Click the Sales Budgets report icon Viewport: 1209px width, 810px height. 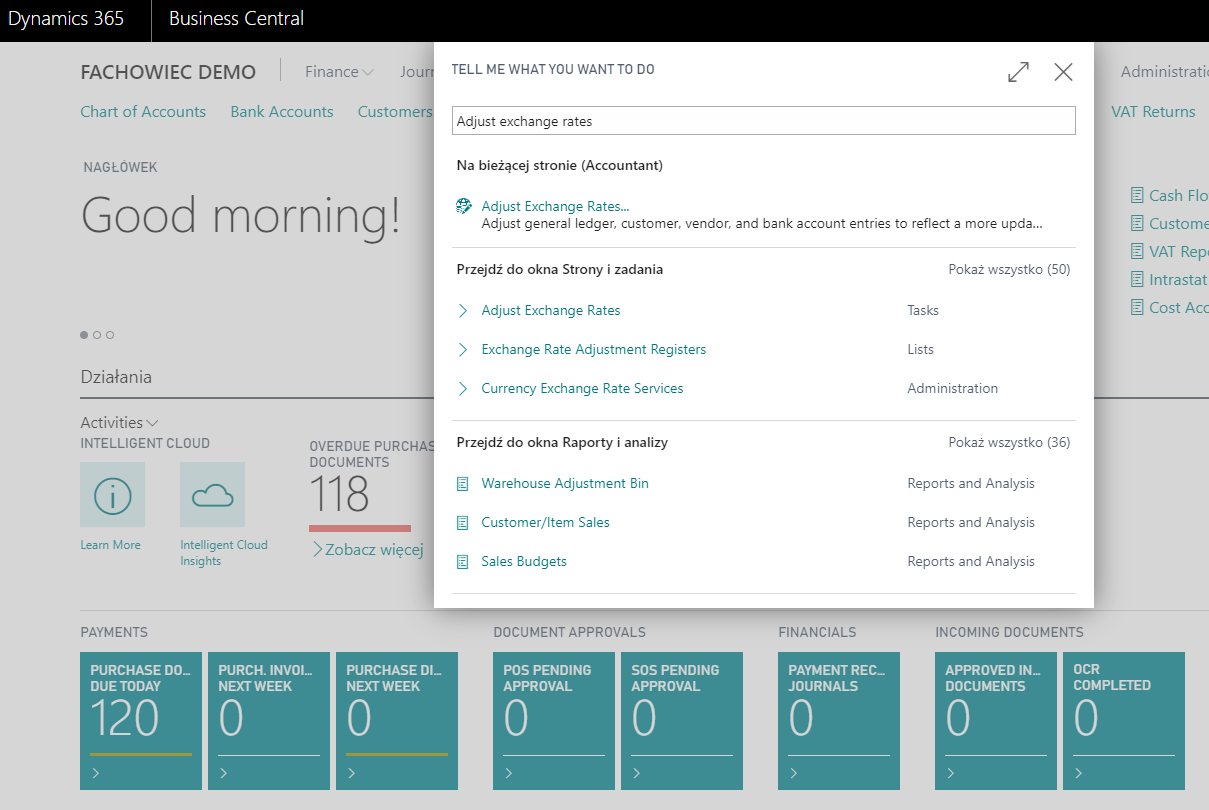pyautogui.click(x=462, y=562)
